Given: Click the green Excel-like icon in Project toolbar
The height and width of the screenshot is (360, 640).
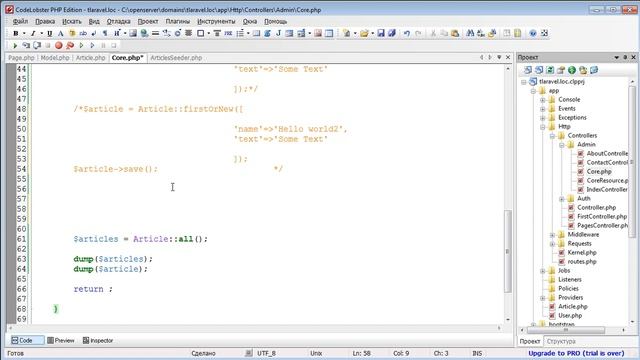Looking at the screenshot, I should (x=550, y=70).
